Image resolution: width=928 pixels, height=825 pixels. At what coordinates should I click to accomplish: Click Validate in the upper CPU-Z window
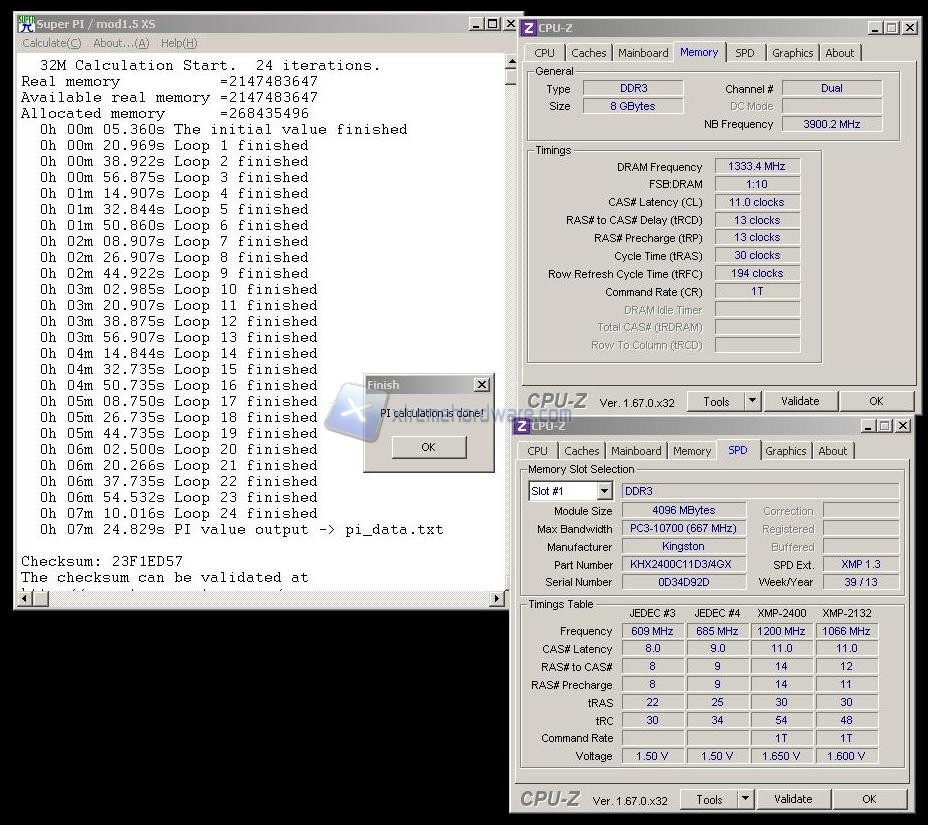(800, 401)
